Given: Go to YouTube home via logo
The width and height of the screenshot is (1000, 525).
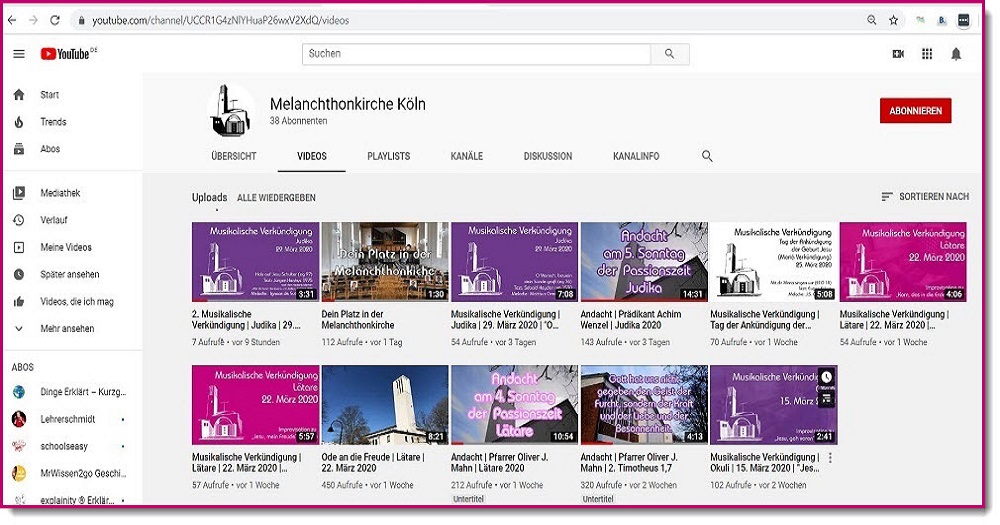Looking at the screenshot, I should pos(68,54).
